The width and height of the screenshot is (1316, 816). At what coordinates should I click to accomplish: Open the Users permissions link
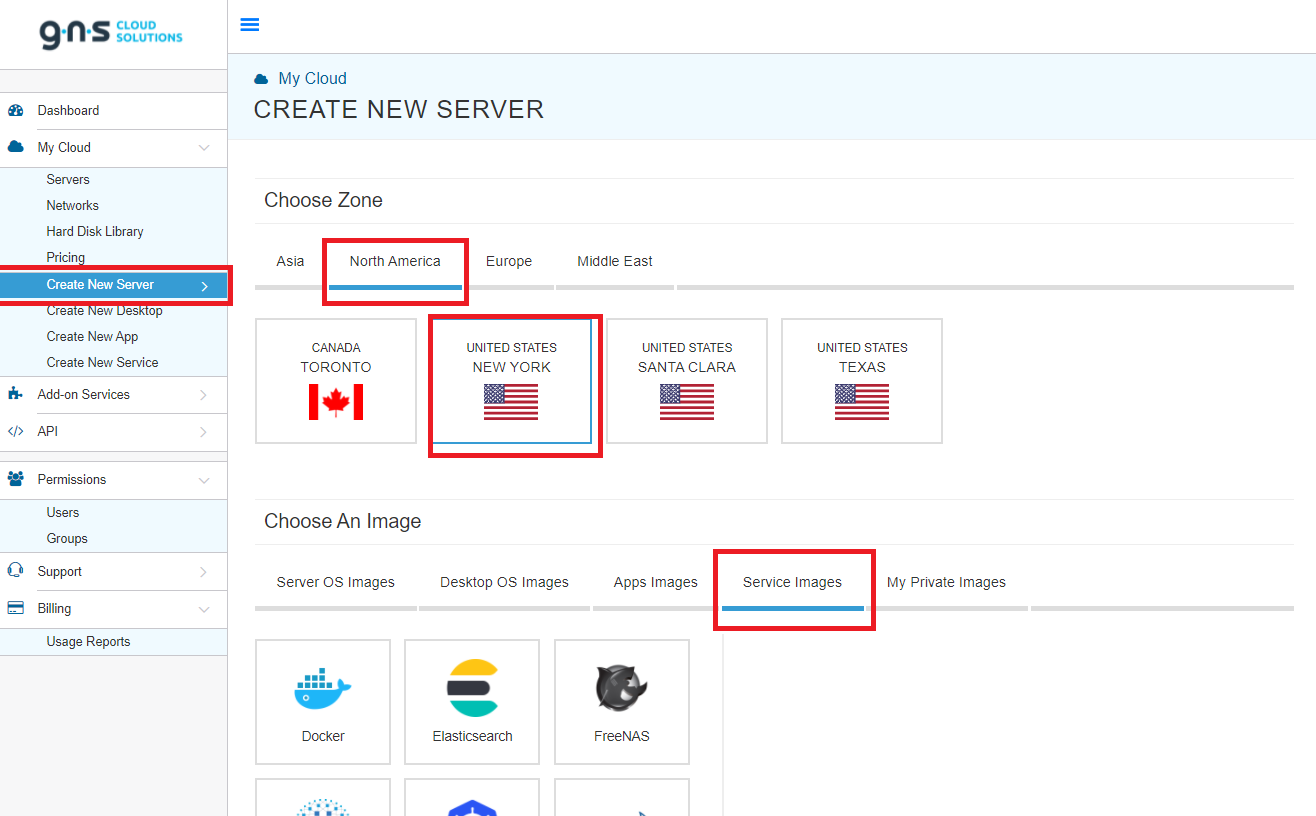pos(63,513)
